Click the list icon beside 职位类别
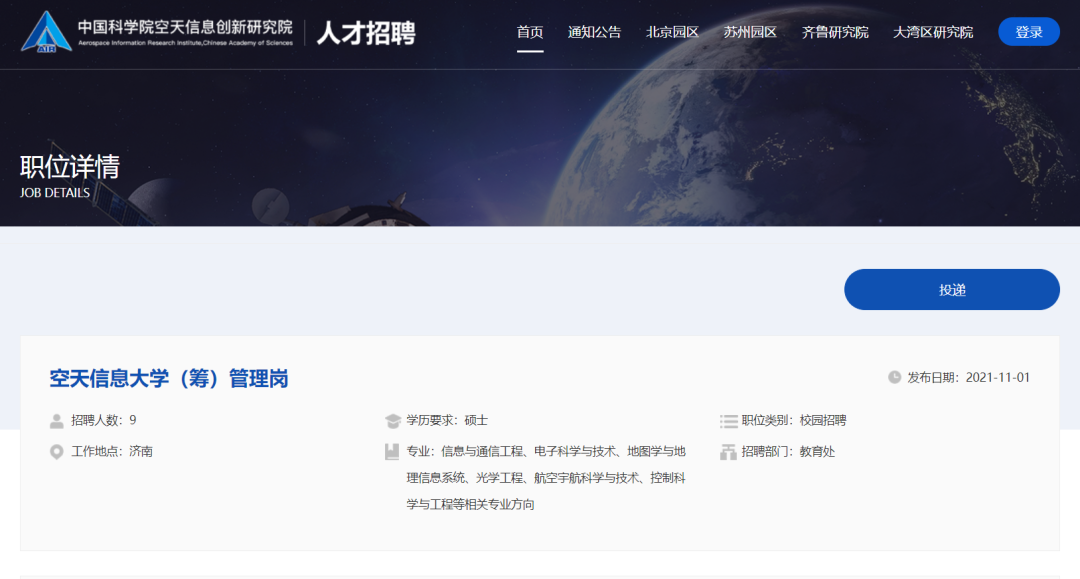 tap(728, 421)
